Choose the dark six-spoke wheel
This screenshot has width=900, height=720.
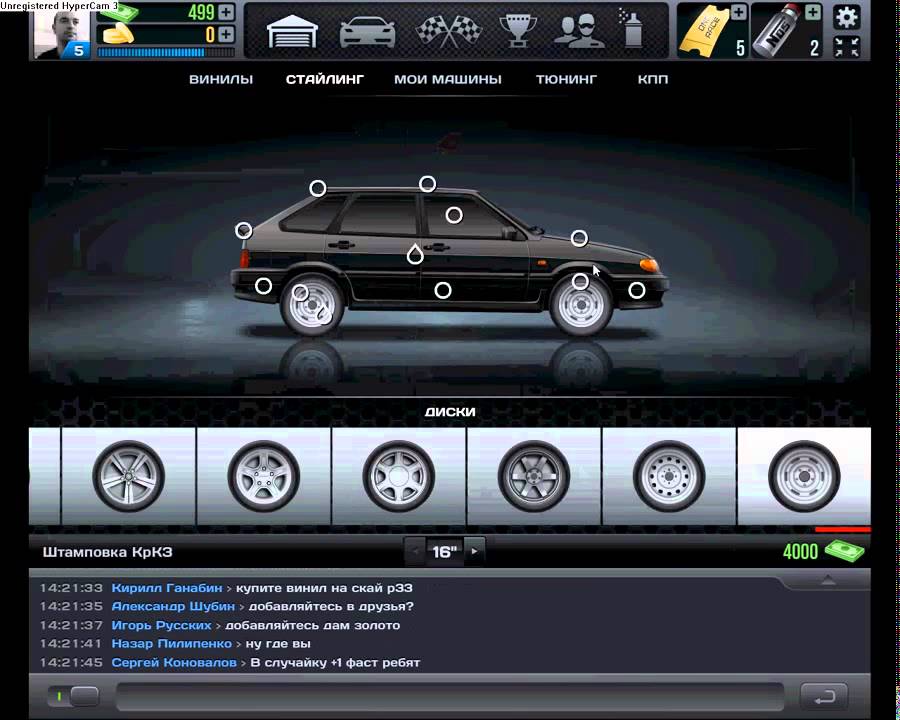tap(534, 476)
